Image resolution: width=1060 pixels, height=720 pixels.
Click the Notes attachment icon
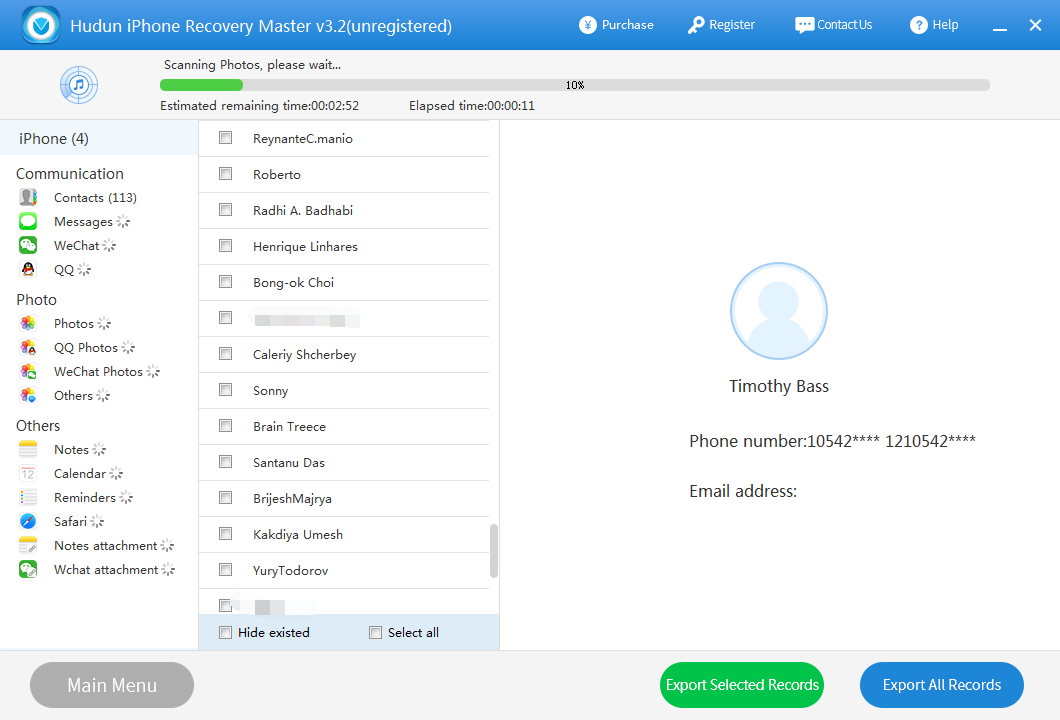tap(28, 546)
